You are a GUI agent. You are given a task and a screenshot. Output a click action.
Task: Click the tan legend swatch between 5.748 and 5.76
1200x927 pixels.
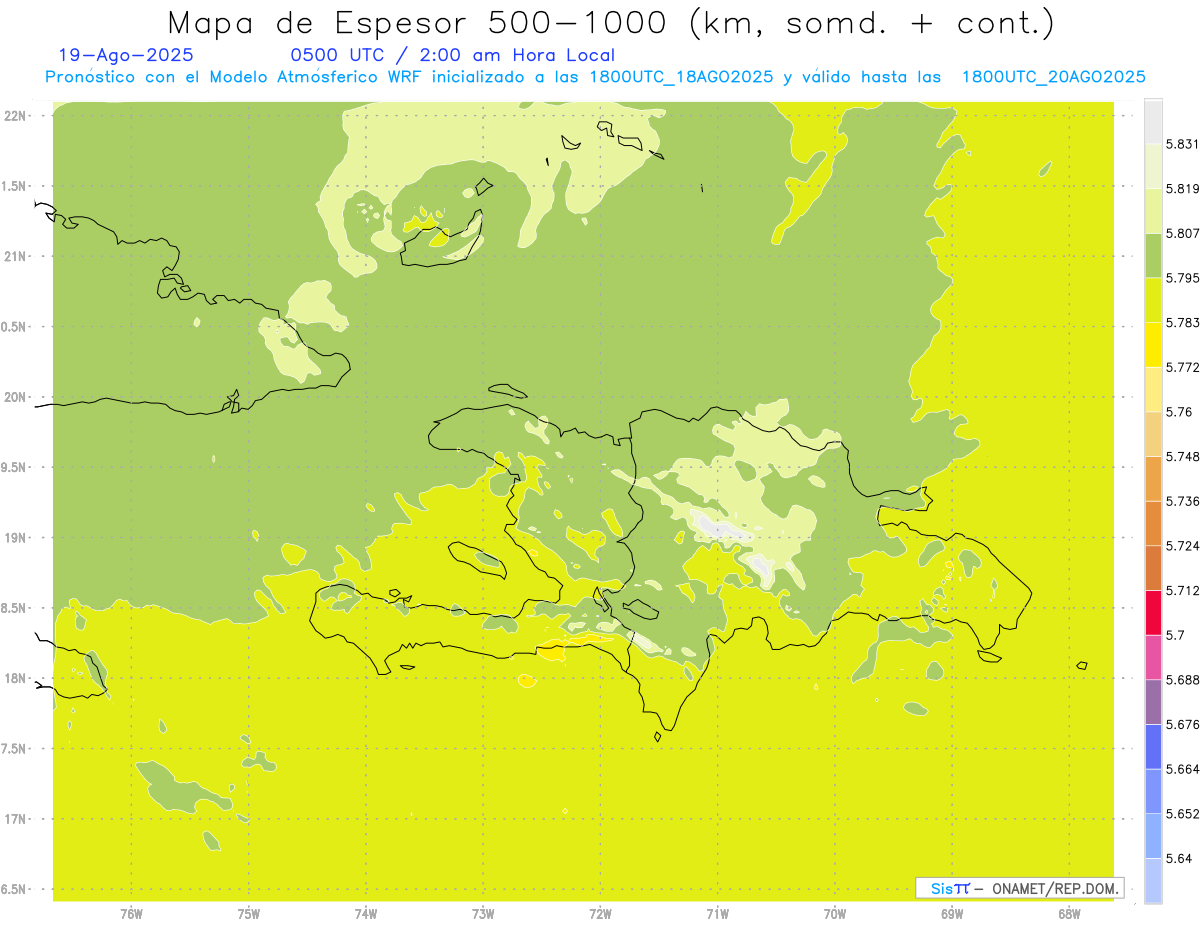point(1153,434)
